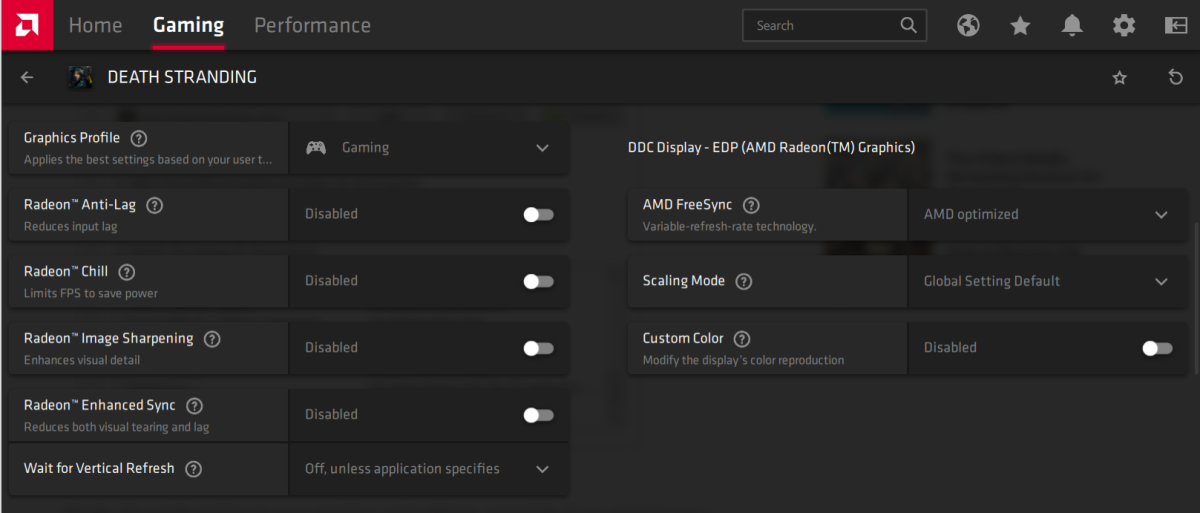The image size is (1200, 513).
Task: Click the AMD logo icon
Action: (26, 25)
